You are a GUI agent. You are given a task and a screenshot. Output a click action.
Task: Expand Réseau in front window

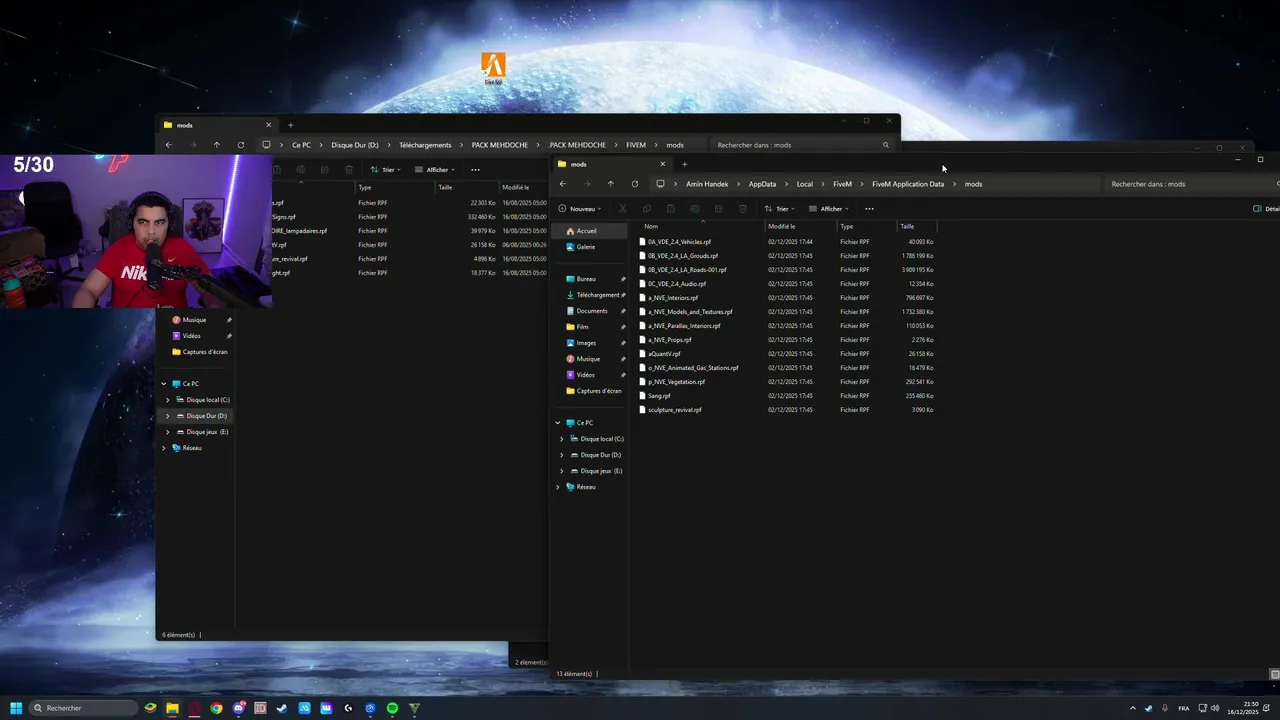point(558,487)
